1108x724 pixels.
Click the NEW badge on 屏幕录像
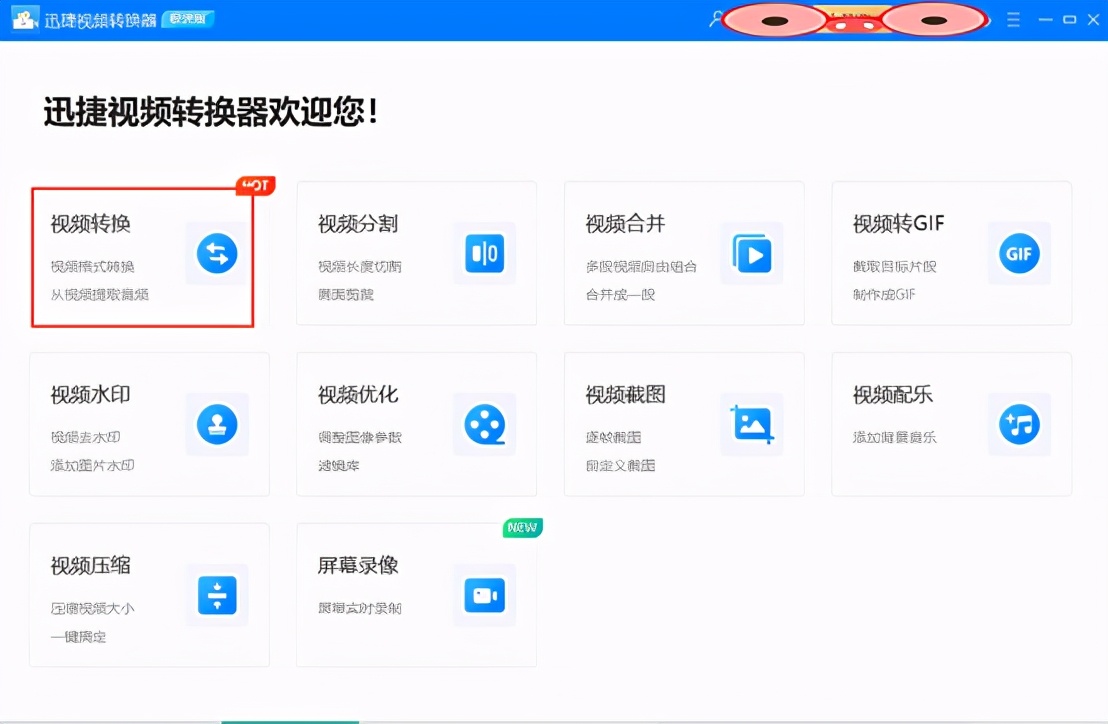point(522,528)
